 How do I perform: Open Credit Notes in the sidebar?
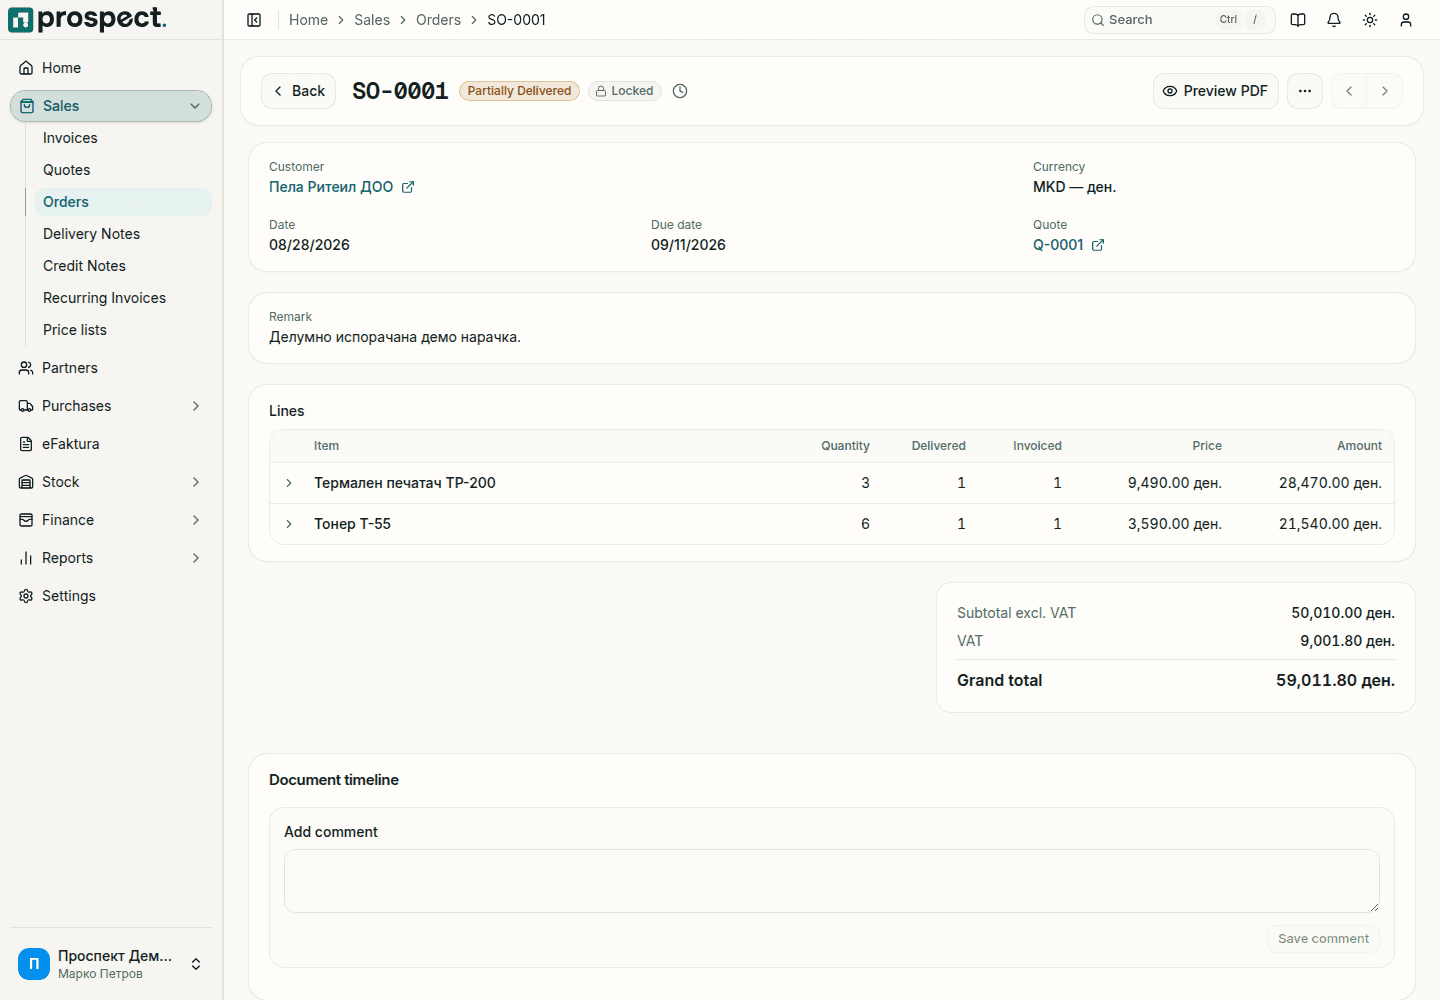tap(123, 266)
